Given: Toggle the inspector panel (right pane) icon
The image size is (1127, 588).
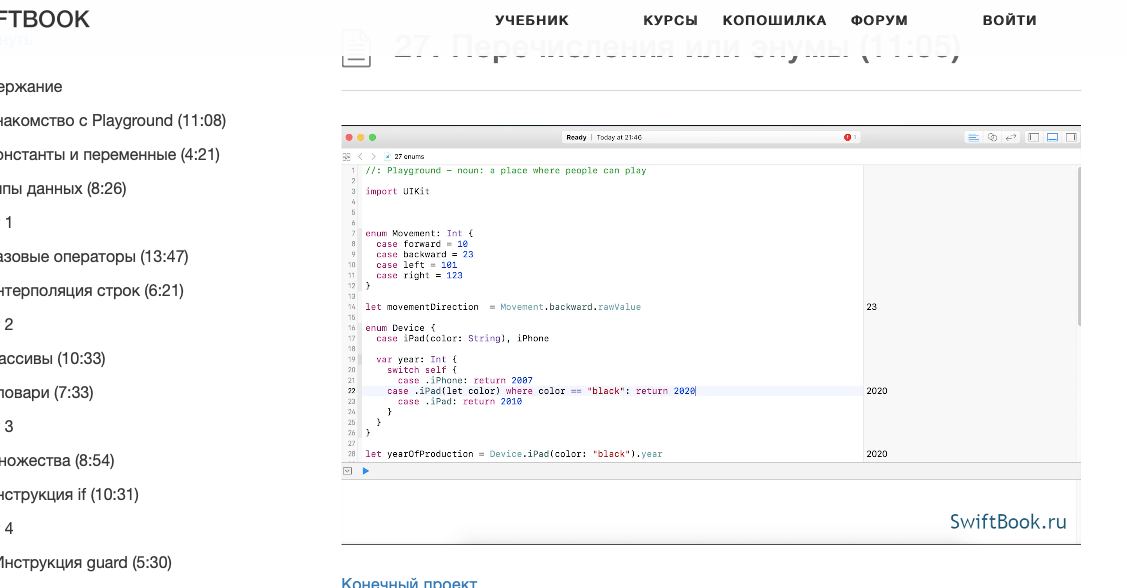Looking at the screenshot, I should click(x=1071, y=137).
